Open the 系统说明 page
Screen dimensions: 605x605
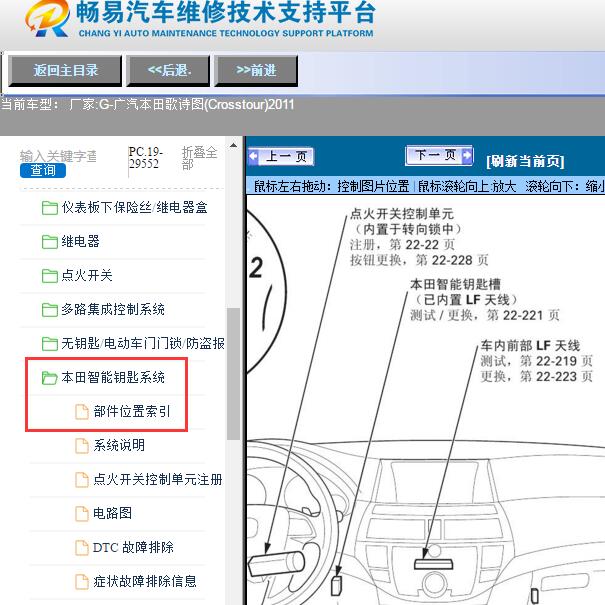point(119,445)
